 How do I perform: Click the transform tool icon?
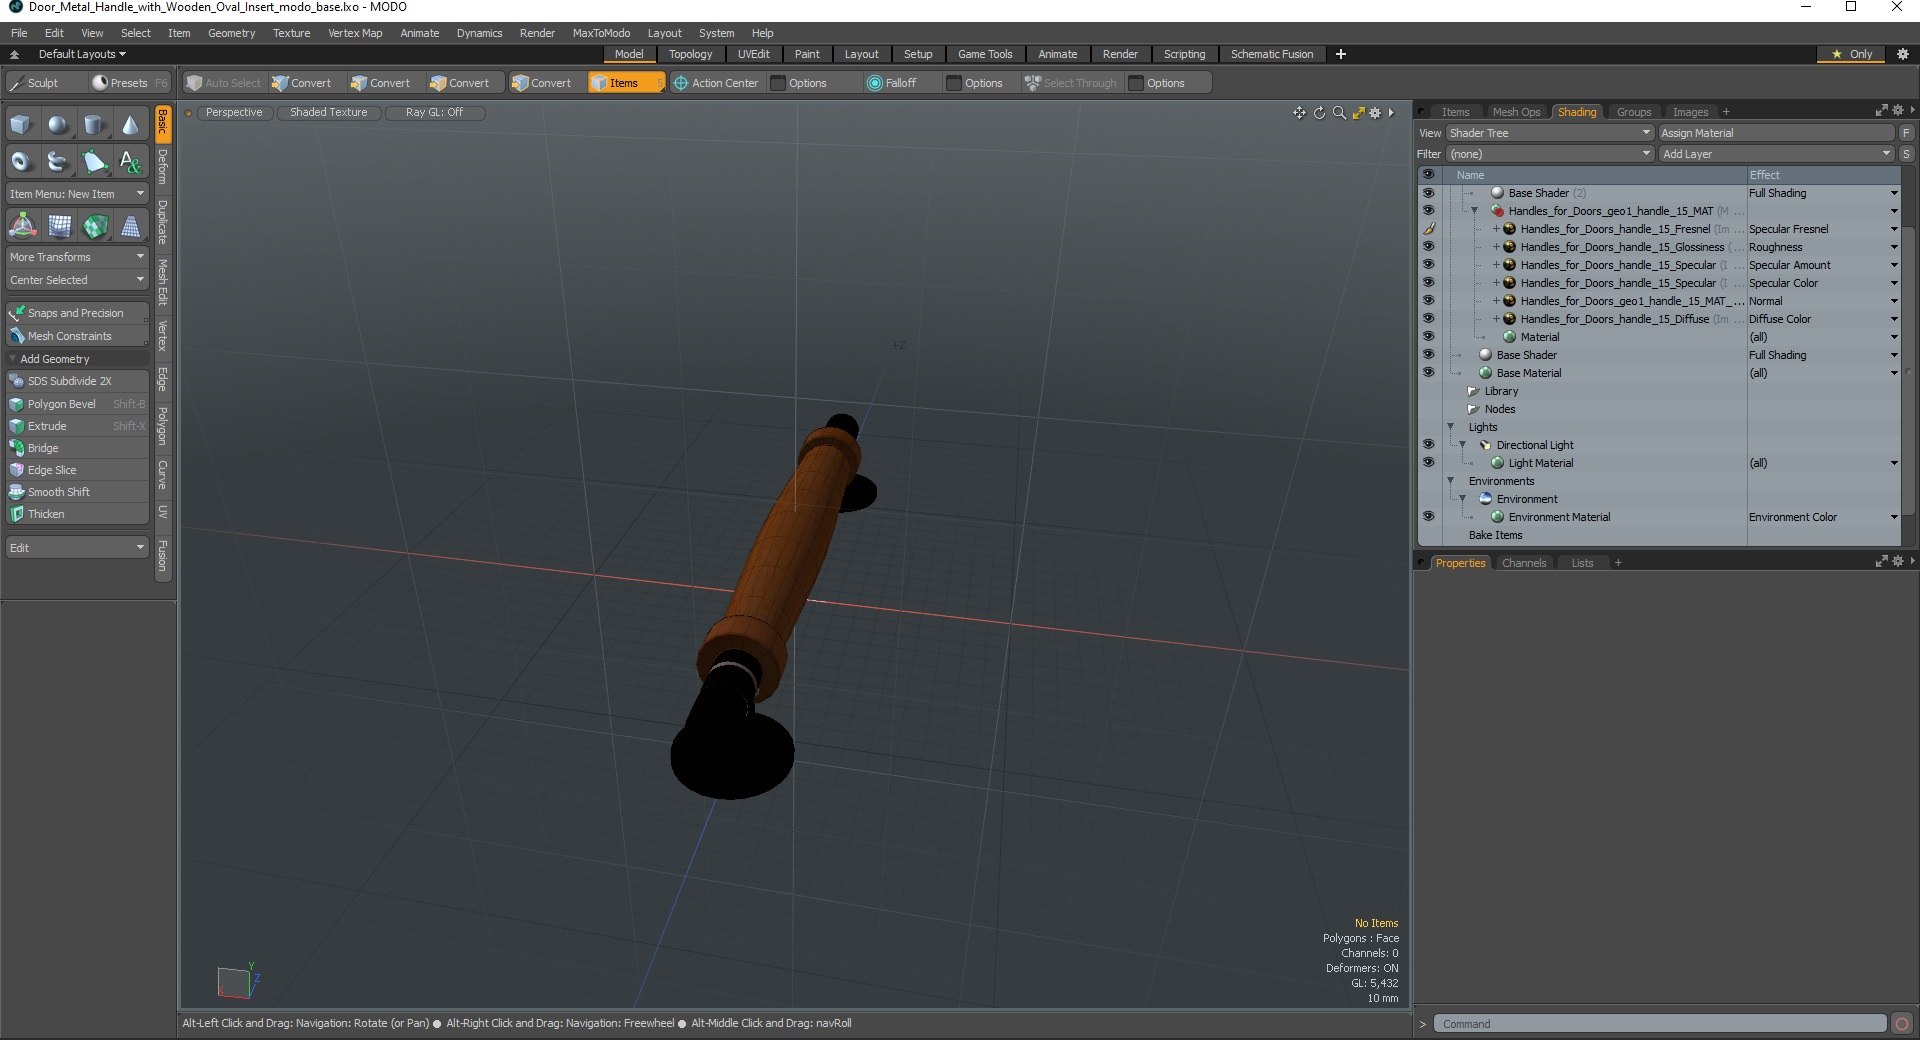tap(22, 226)
